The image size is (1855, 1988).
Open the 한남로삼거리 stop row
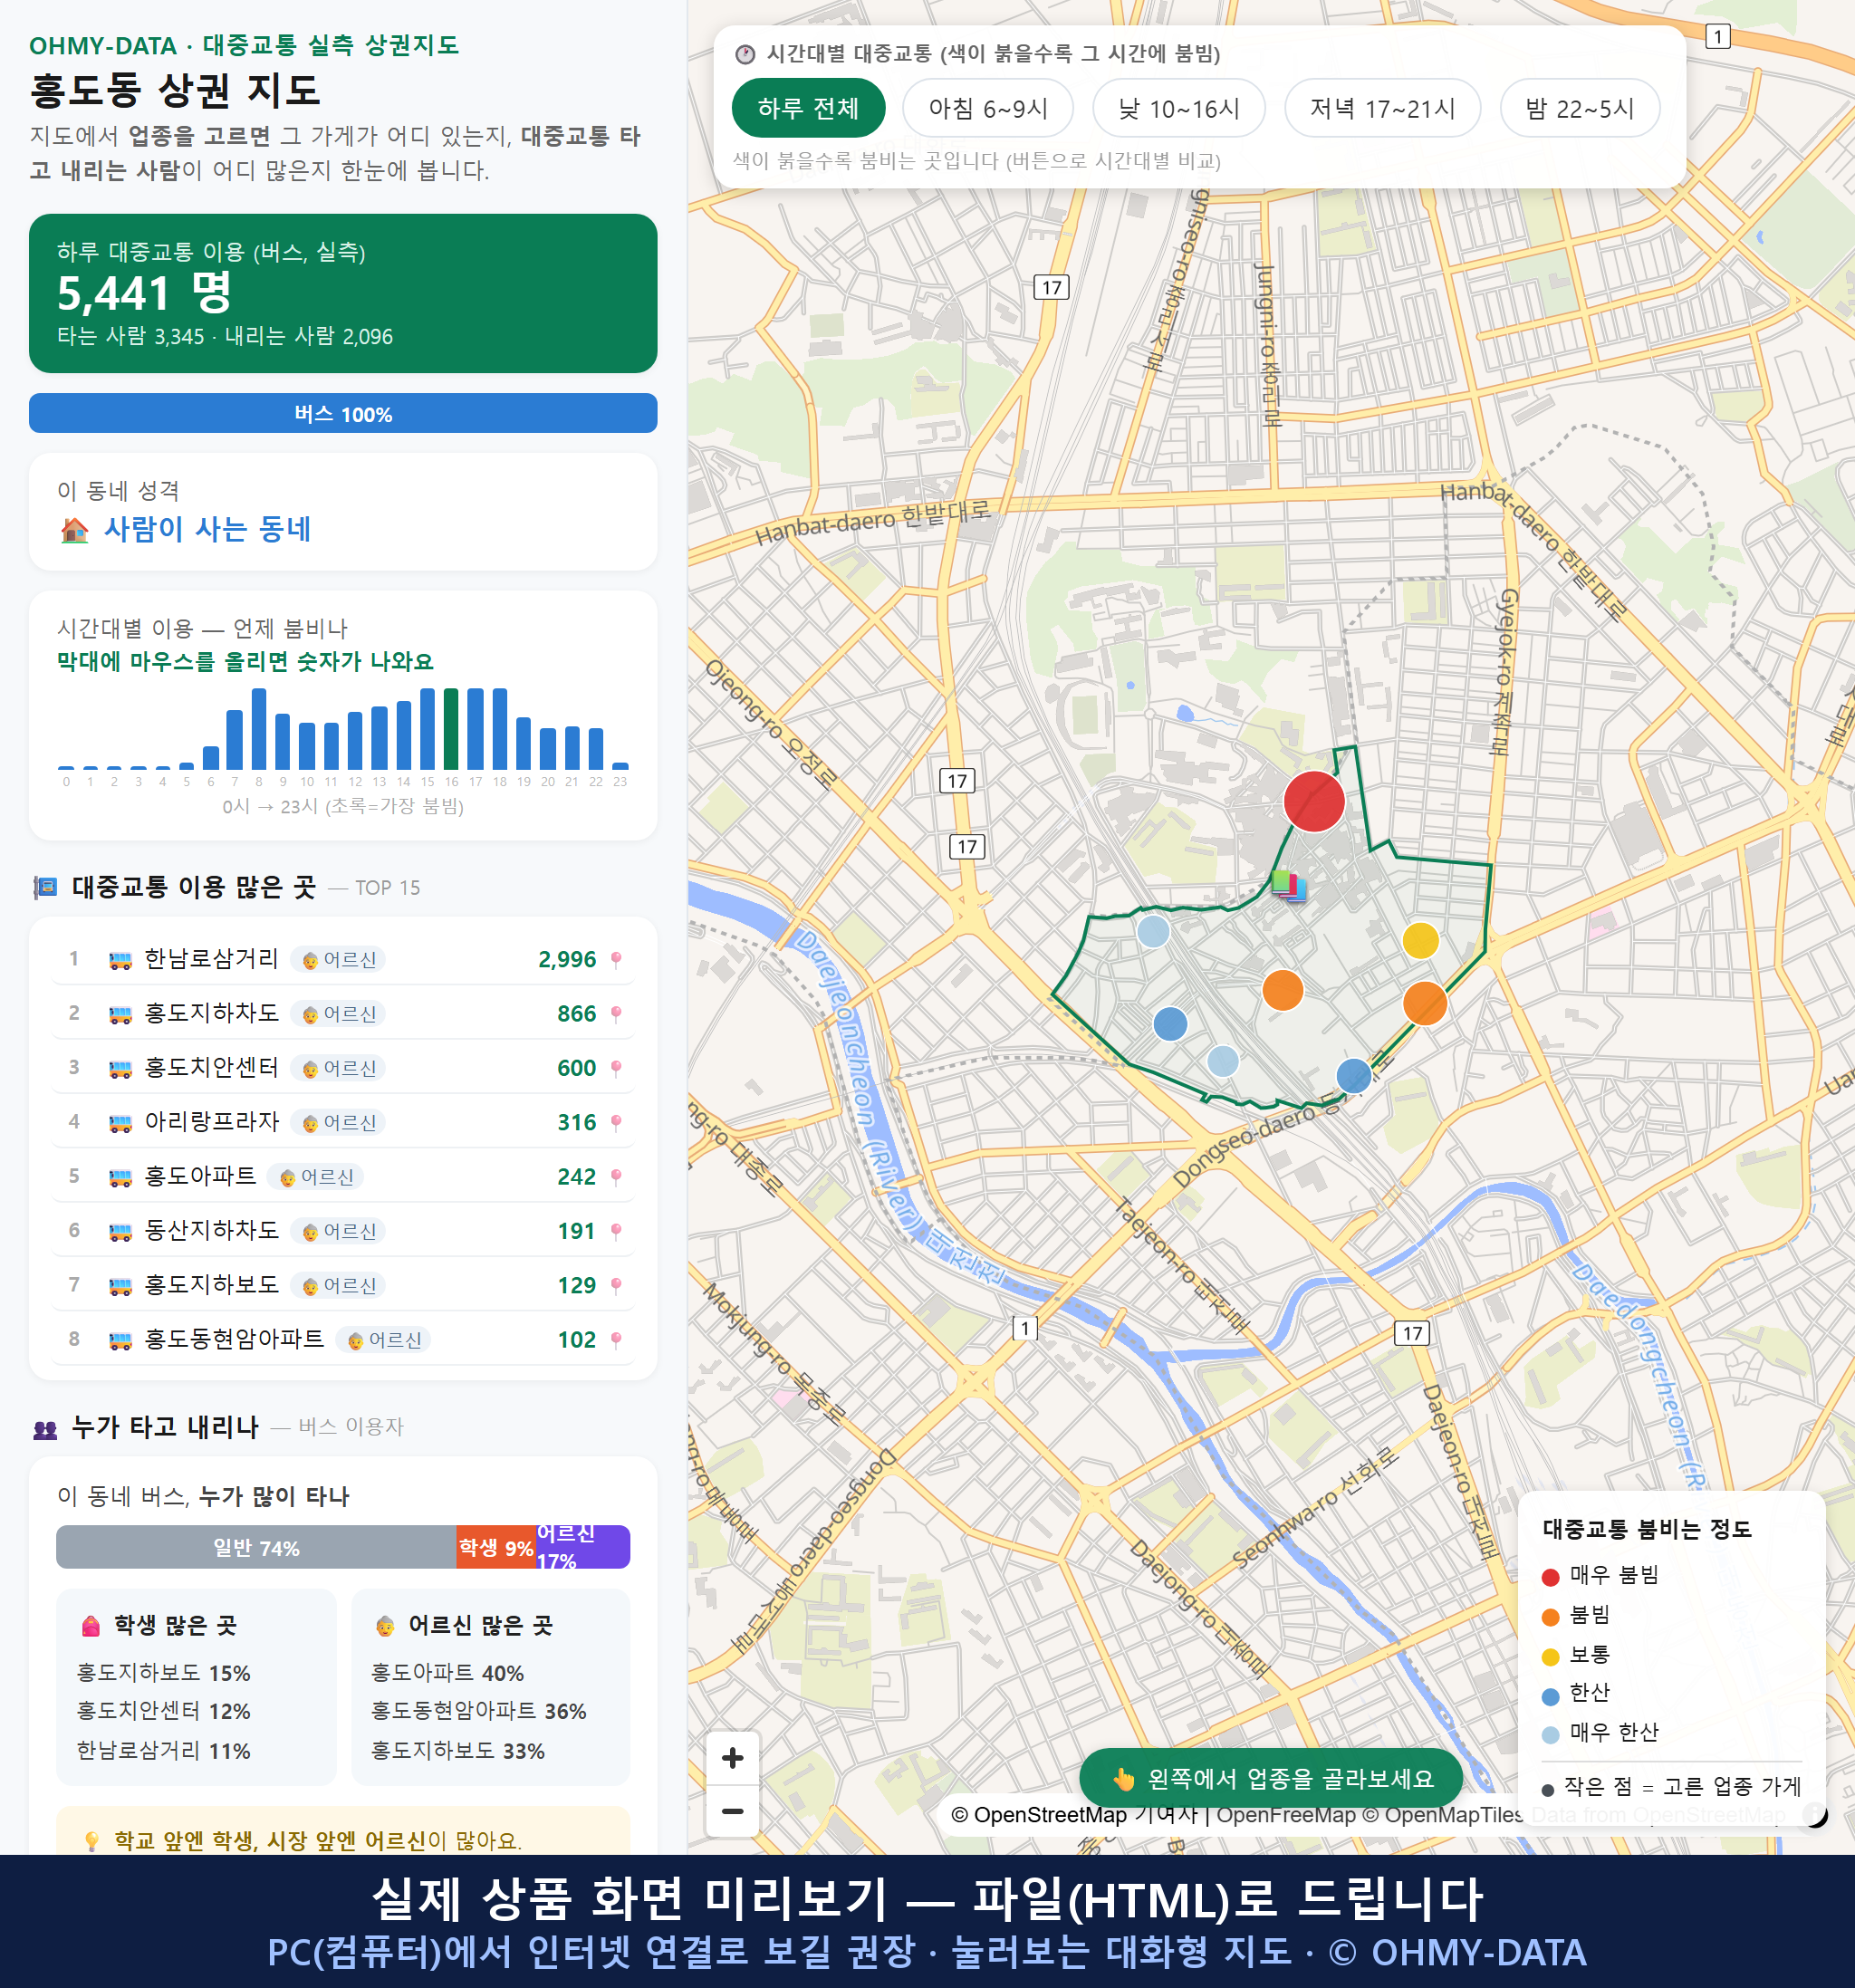click(343, 959)
